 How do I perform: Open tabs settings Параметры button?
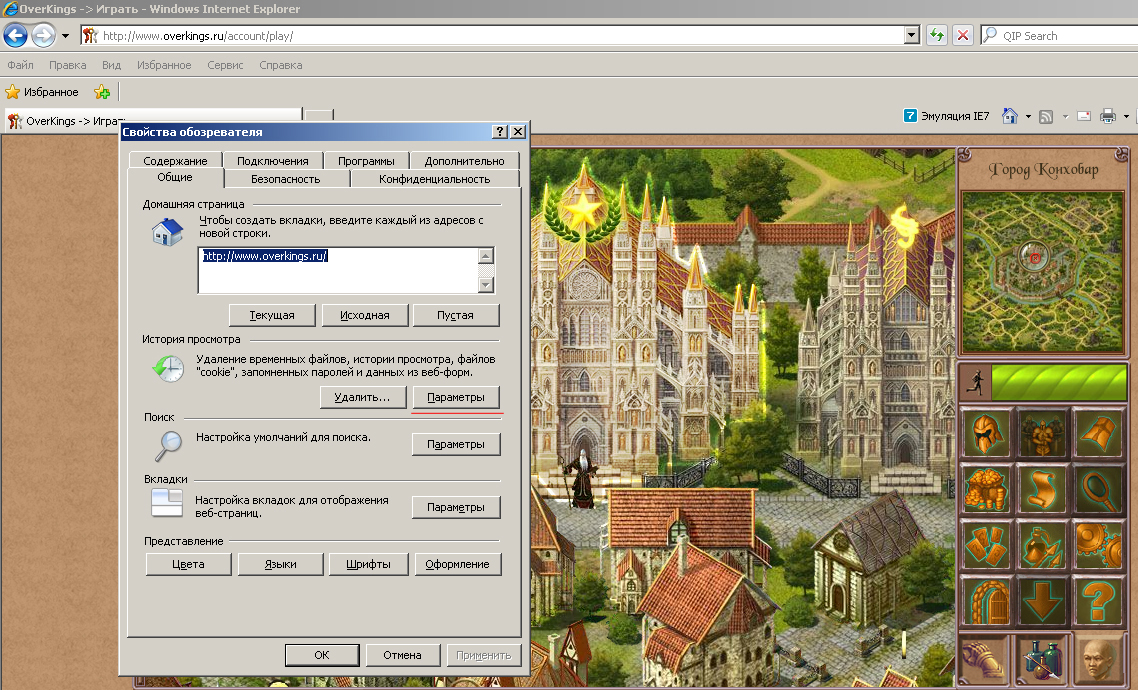(456, 507)
